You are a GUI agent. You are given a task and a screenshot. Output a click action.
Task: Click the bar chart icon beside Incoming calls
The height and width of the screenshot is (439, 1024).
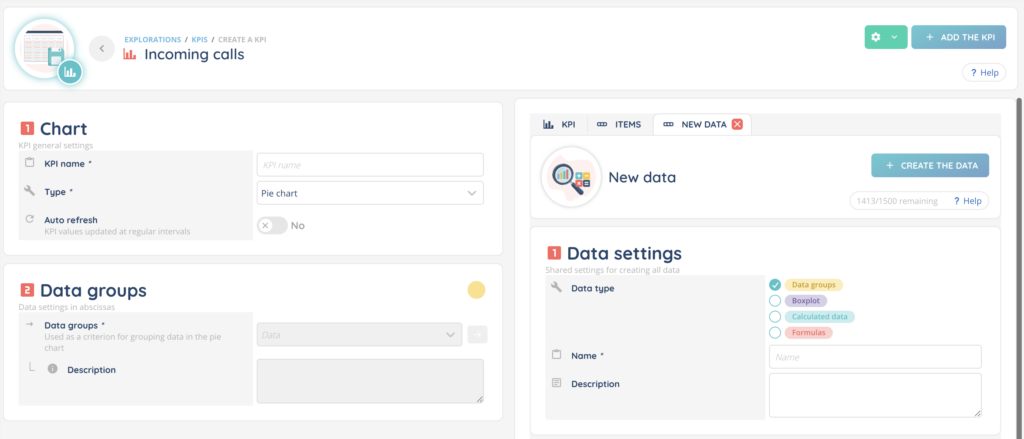click(130, 55)
